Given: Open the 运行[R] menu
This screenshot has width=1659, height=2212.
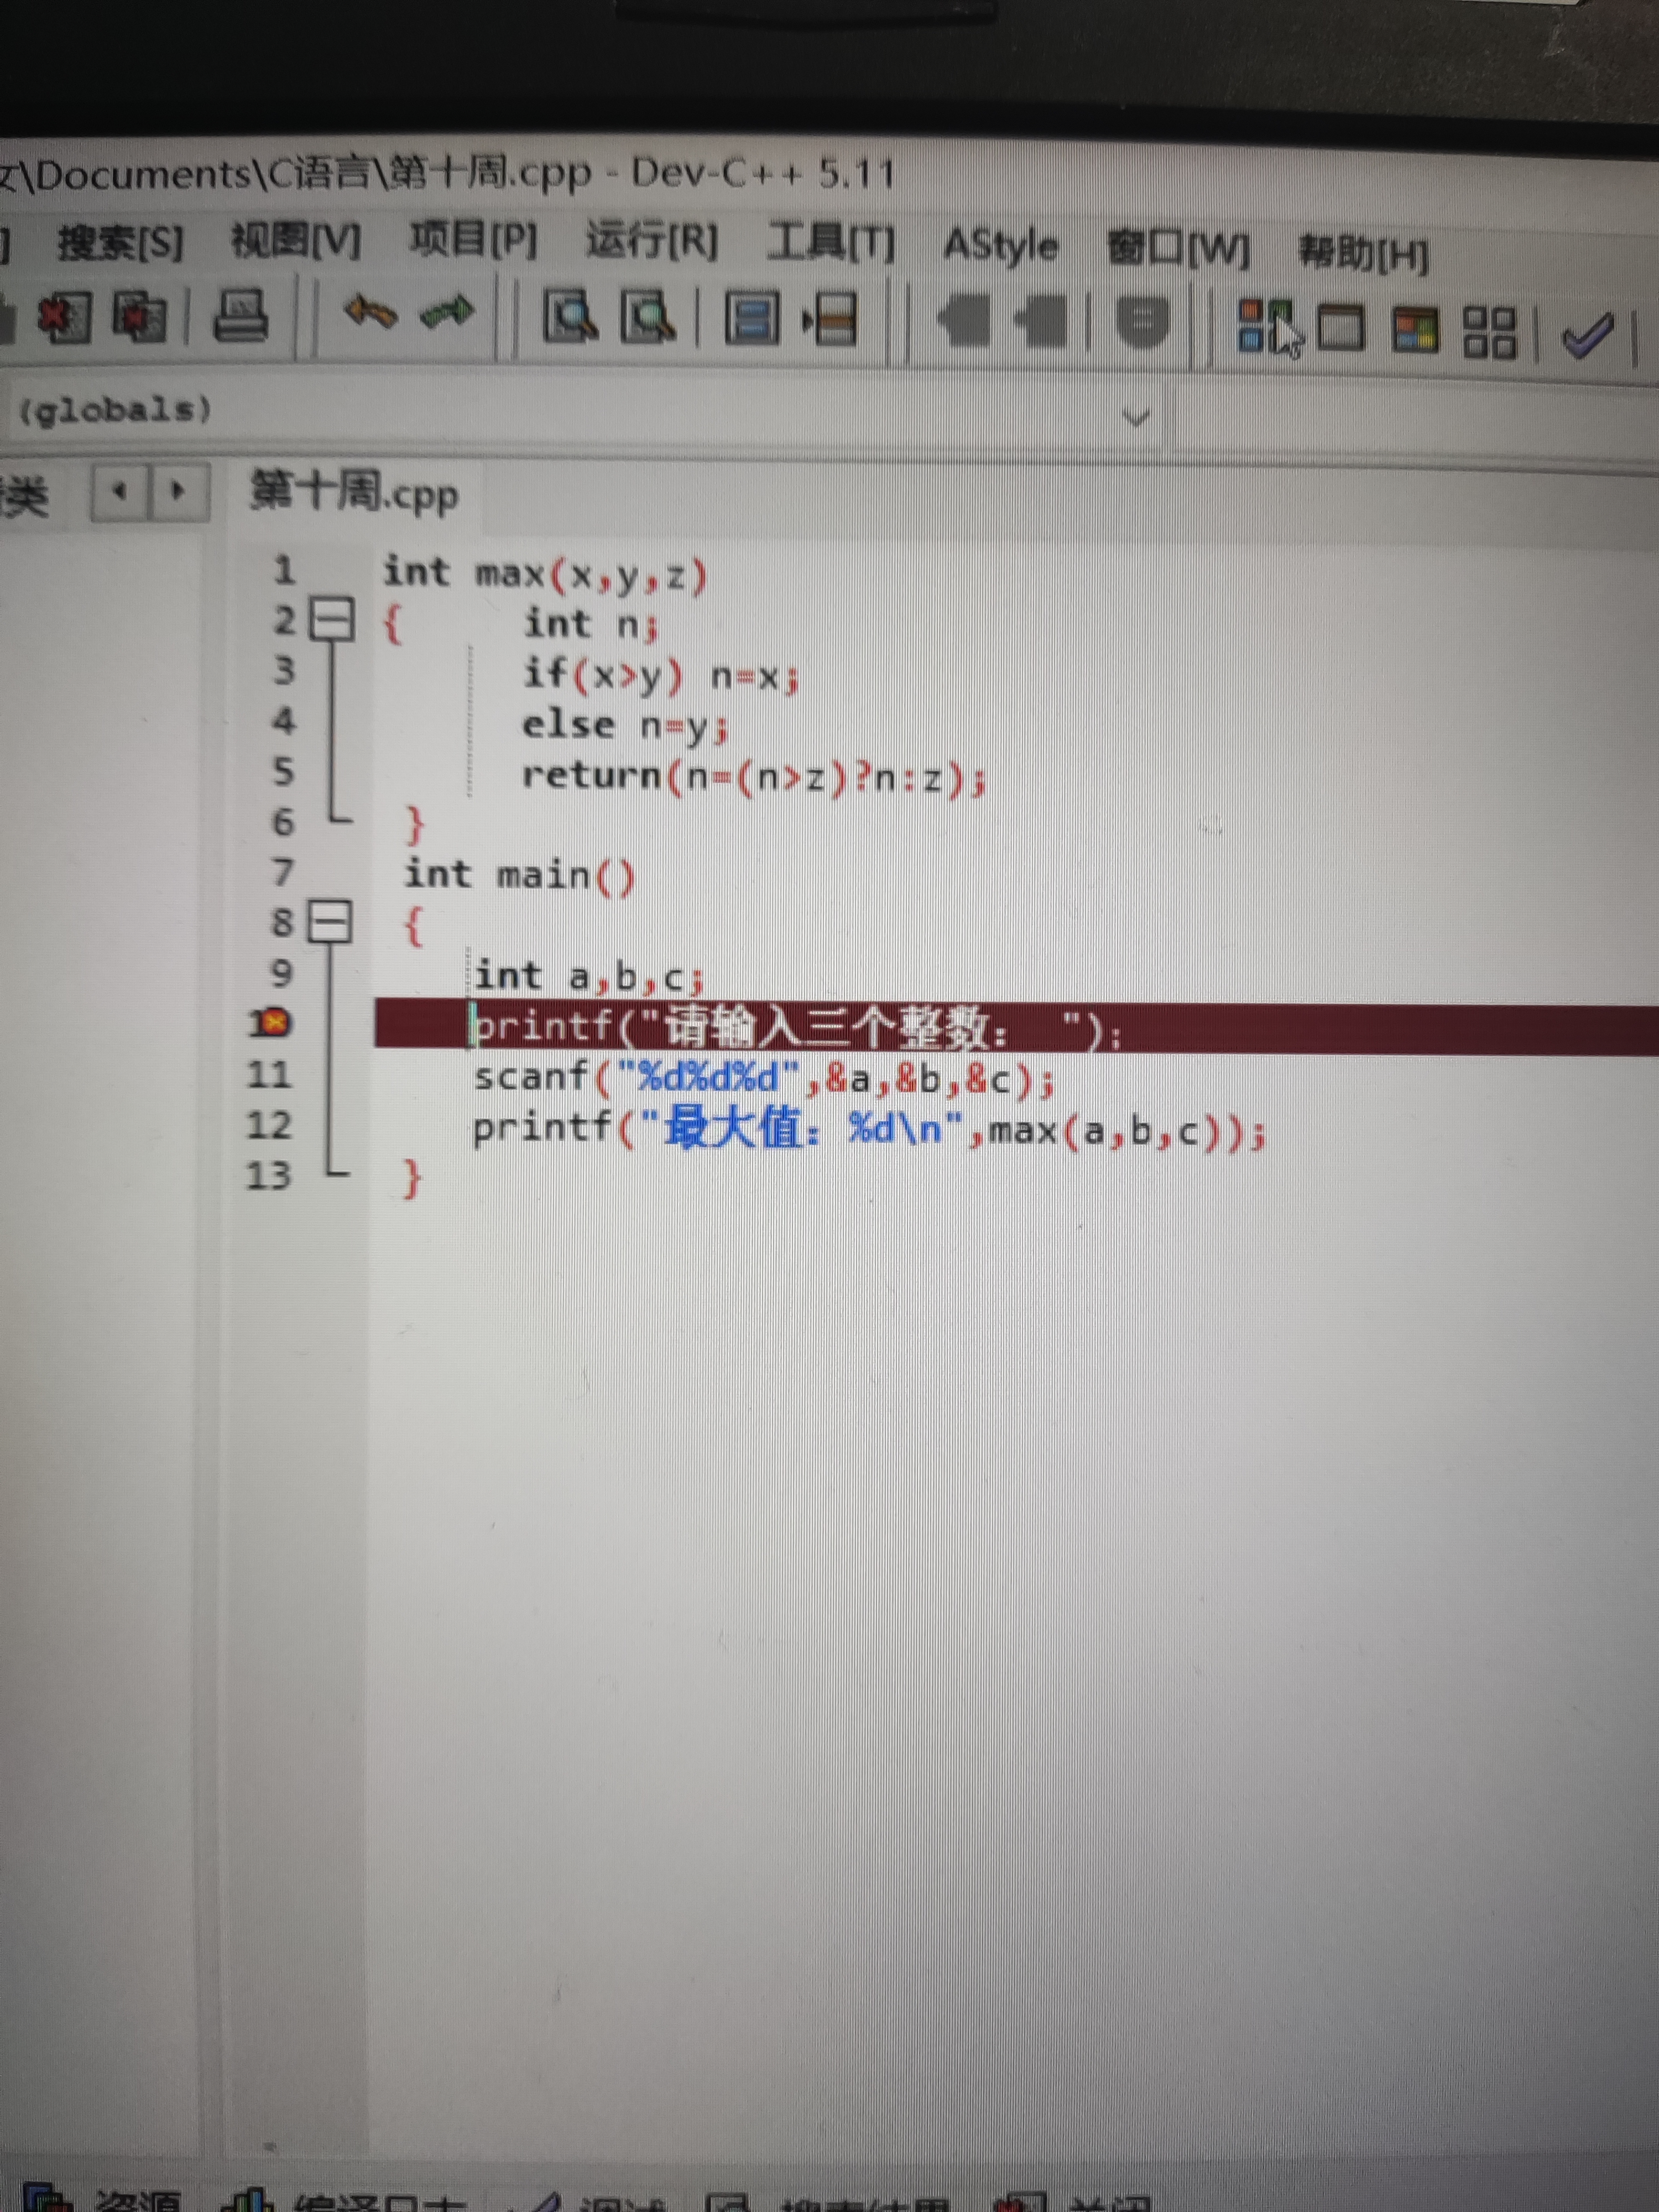Looking at the screenshot, I should point(651,242).
